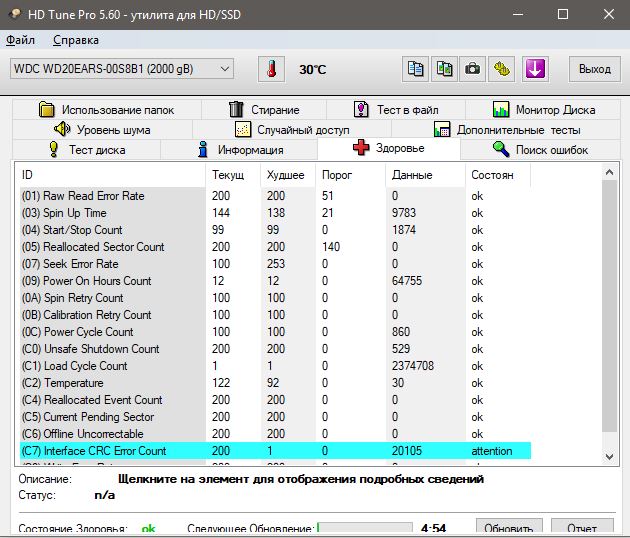Select the (01) Raw Read Error Rate row
The width and height of the screenshot is (630, 538).
click(275, 196)
